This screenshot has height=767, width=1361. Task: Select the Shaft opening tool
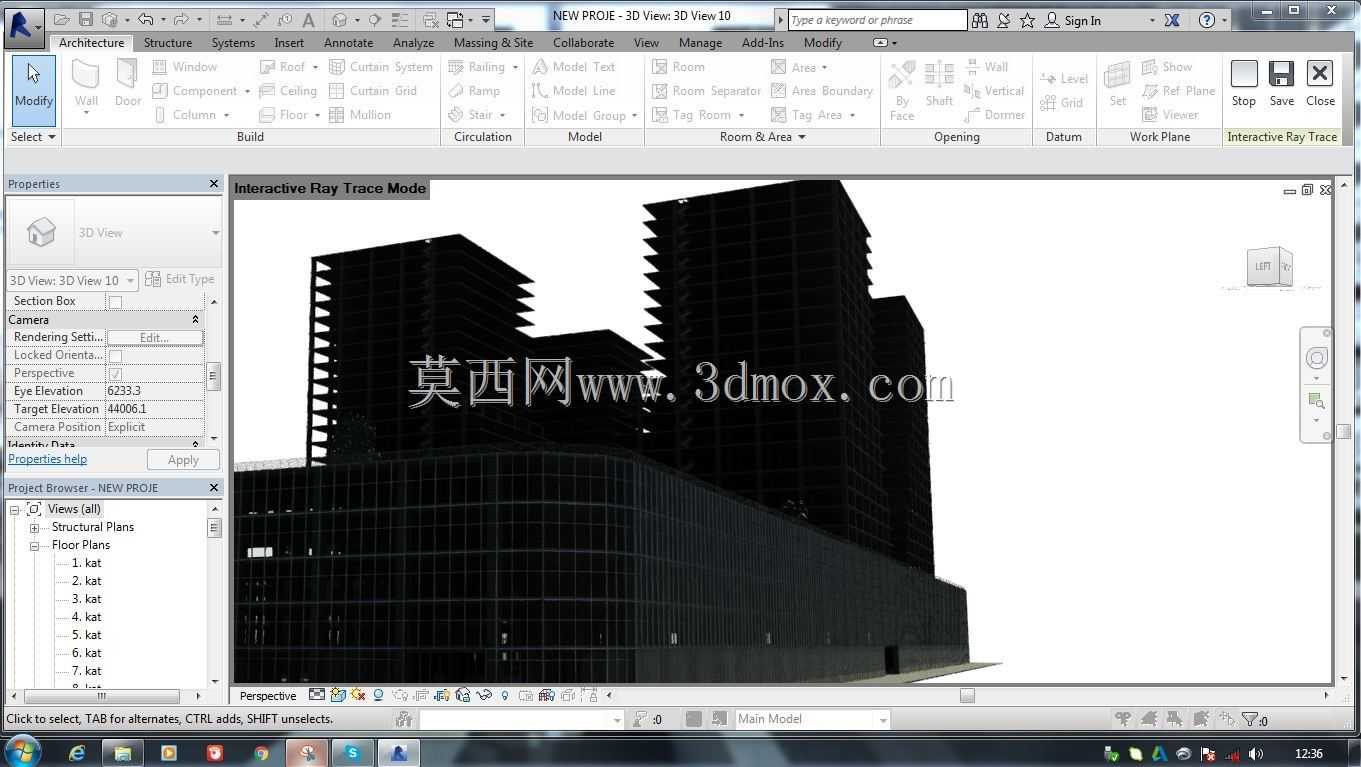tap(939, 84)
